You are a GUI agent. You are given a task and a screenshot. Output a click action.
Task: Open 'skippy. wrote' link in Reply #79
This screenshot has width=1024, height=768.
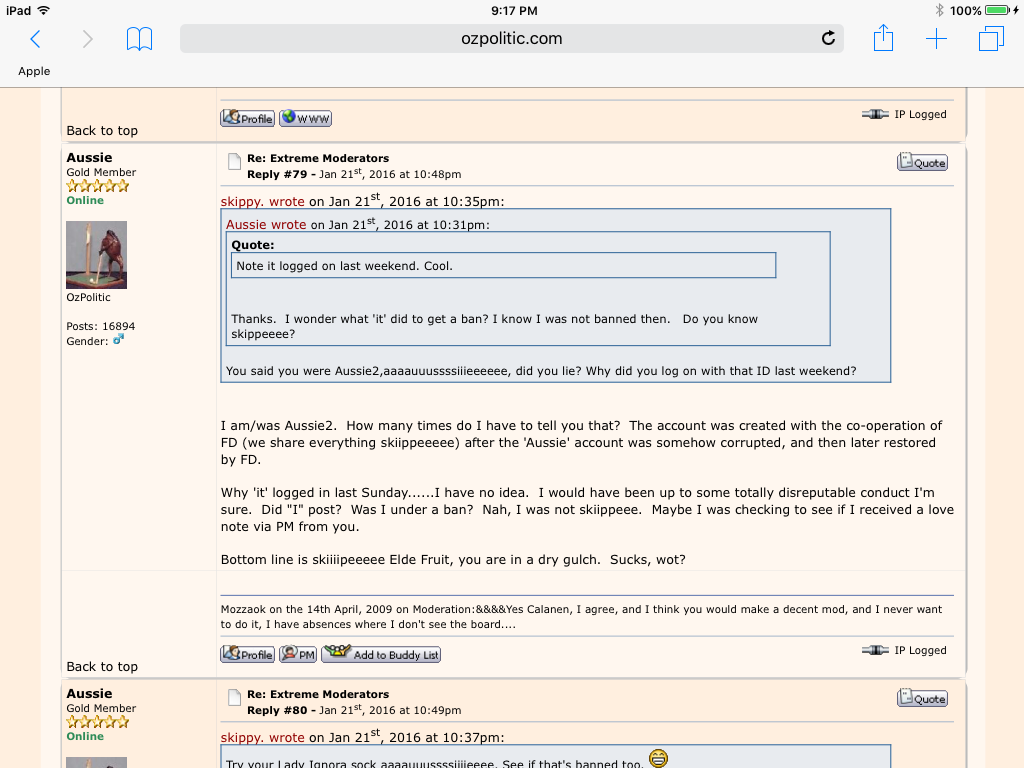[x=262, y=201]
